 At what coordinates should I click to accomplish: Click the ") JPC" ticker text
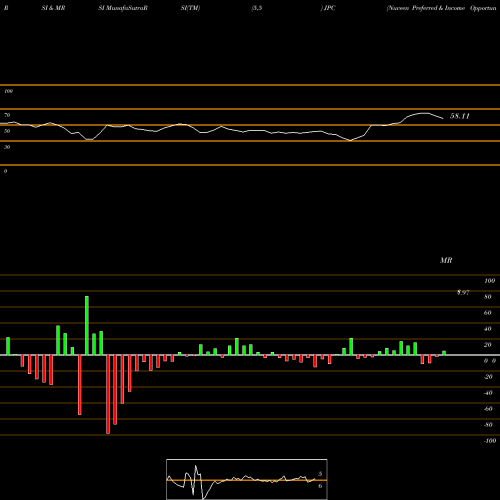coord(328,8)
